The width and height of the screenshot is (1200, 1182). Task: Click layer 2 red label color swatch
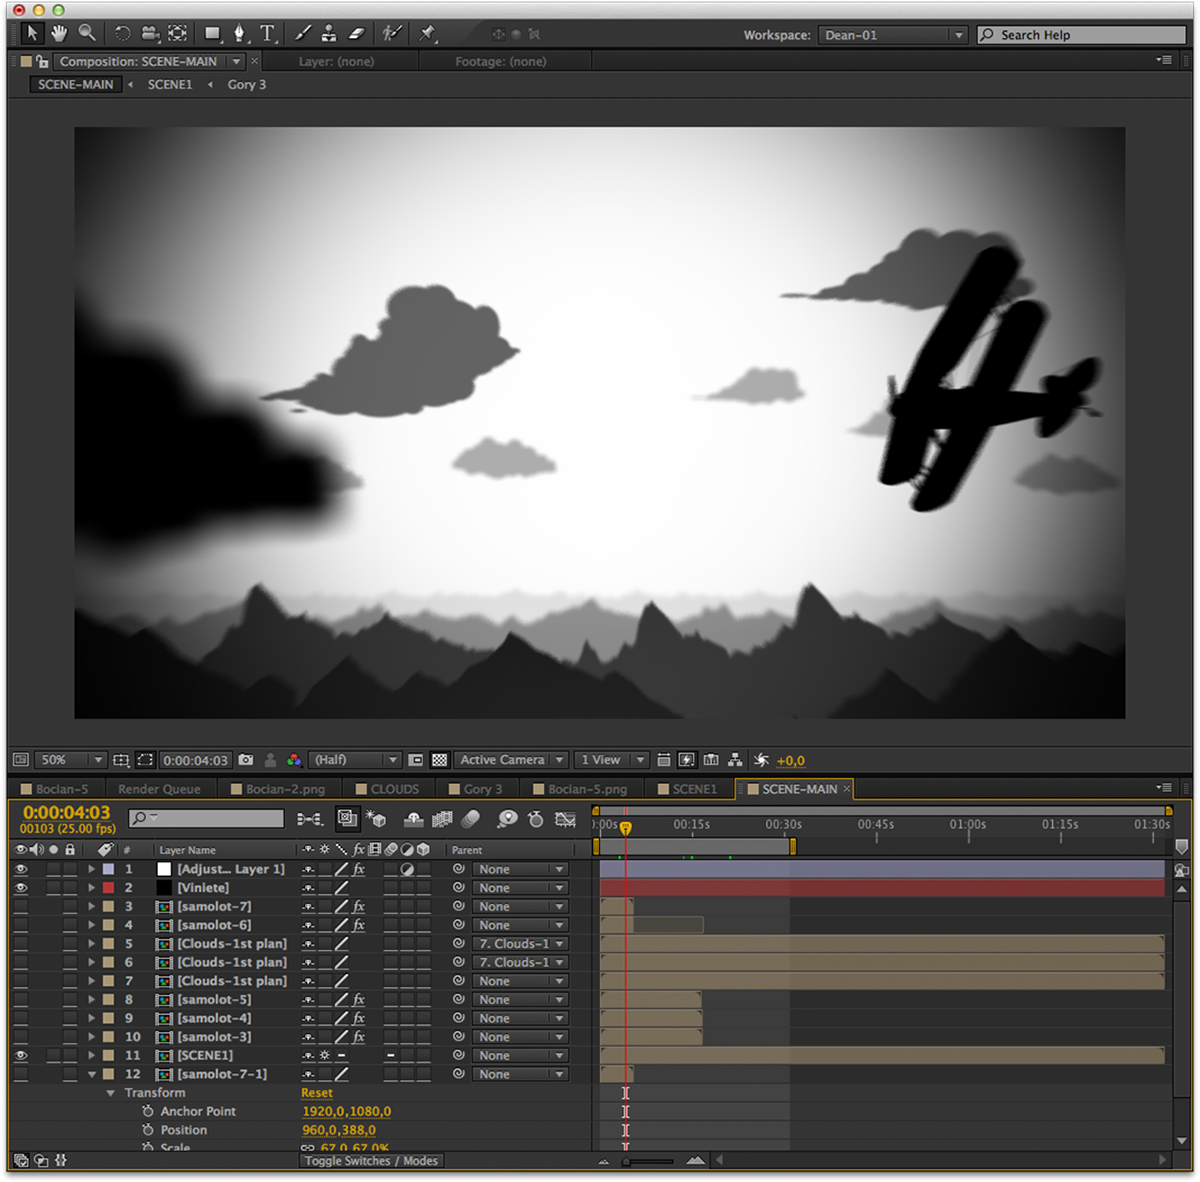108,887
